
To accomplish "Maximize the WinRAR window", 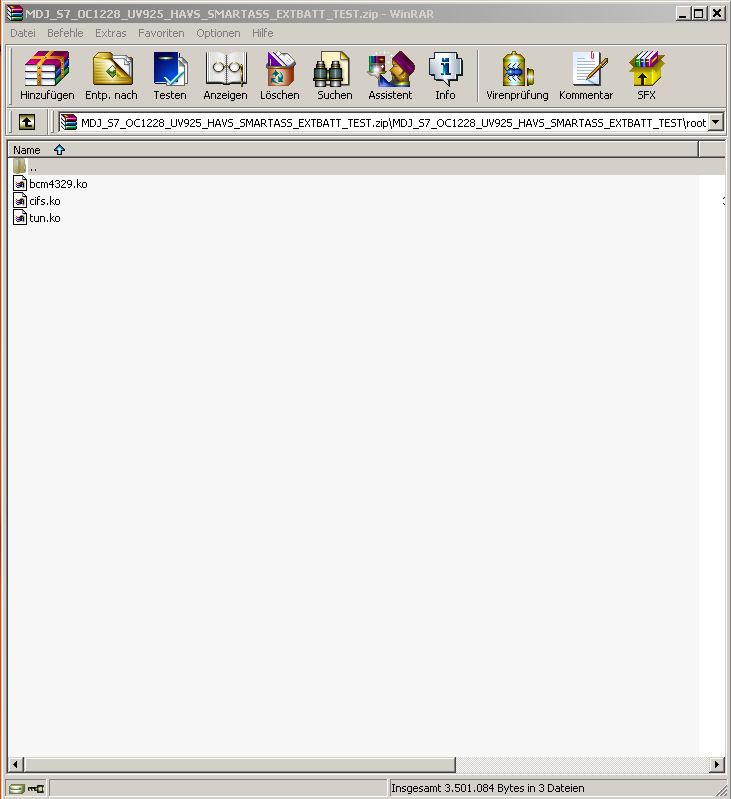I will click(x=699, y=13).
